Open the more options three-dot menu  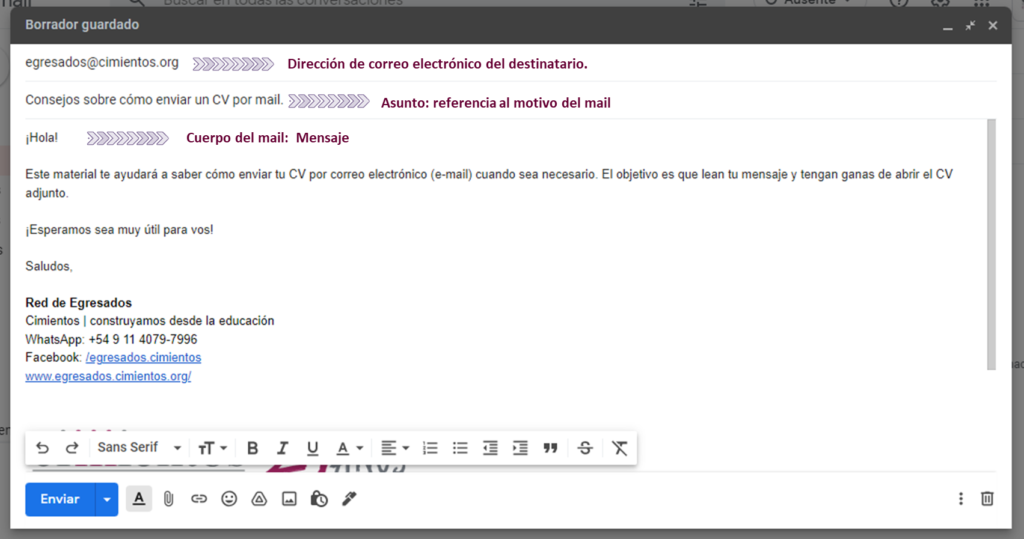point(961,498)
